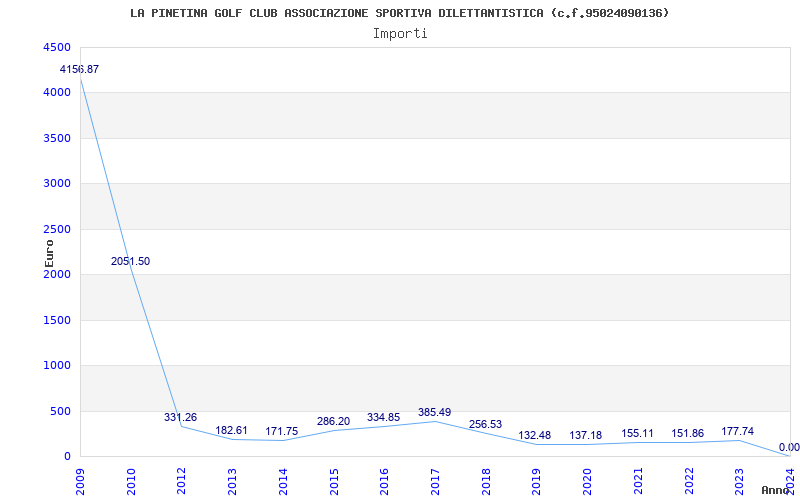Click the peak value 385.49
The width and height of the screenshot is (800, 500).
(434, 412)
